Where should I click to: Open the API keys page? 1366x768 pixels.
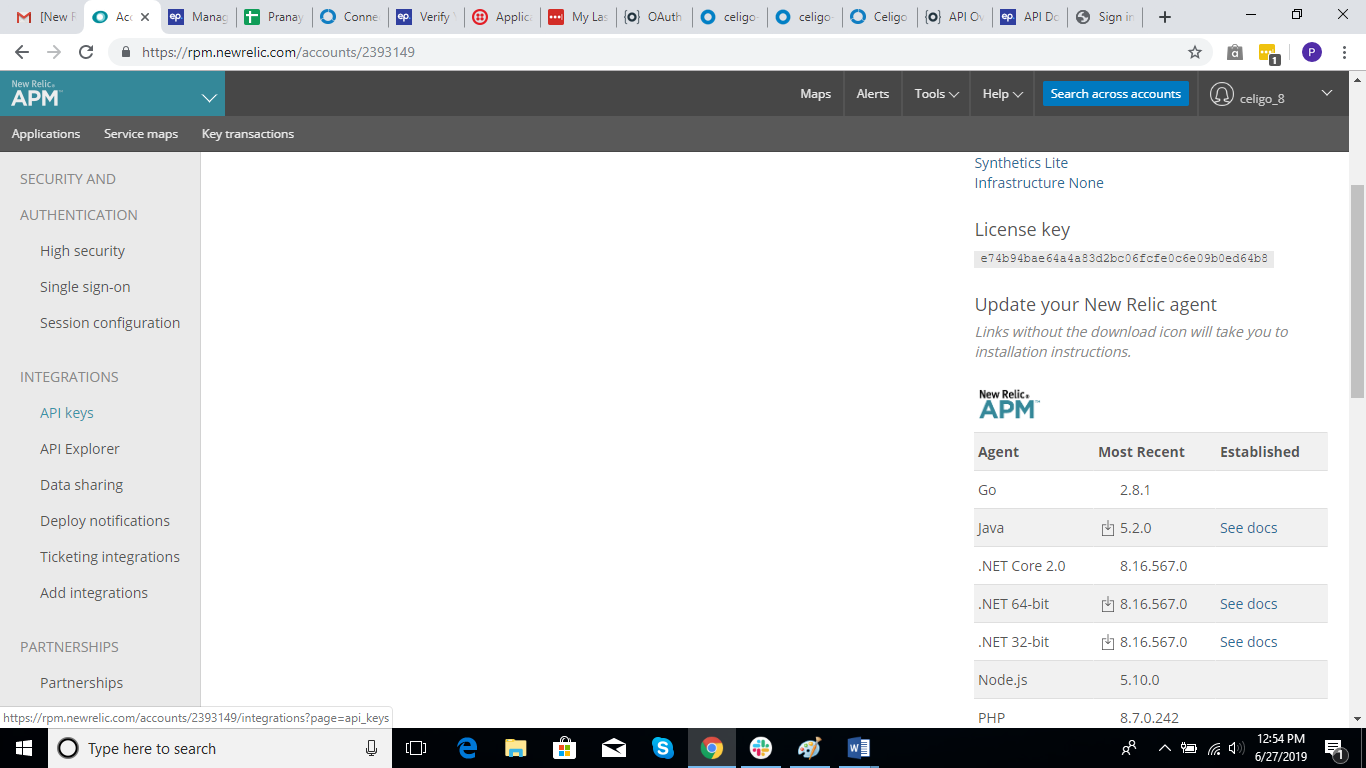coord(67,413)
